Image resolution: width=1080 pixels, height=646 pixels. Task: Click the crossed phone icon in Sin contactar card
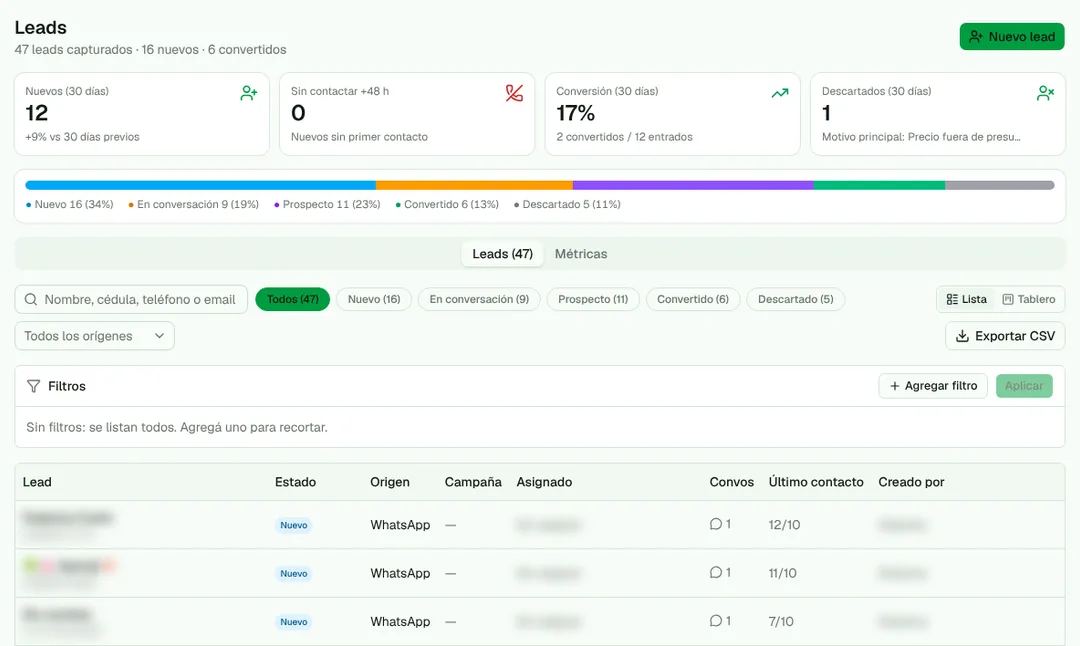point(514,93)
